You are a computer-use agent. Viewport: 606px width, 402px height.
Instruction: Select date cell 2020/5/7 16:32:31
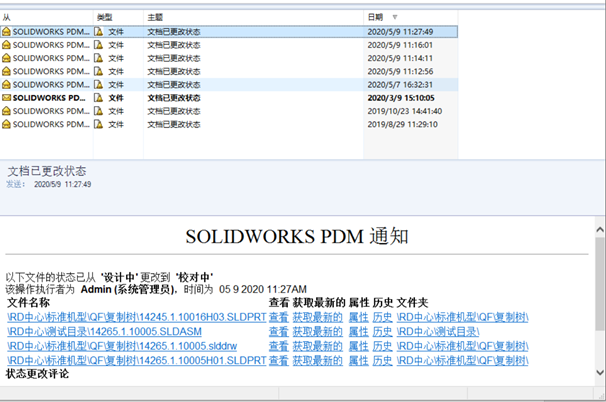tap(400, 84)
